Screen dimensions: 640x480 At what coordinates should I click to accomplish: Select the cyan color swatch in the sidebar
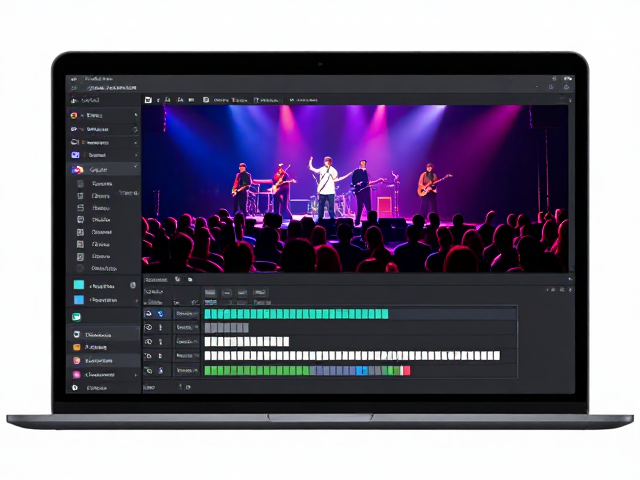click(x=78, y=284)
